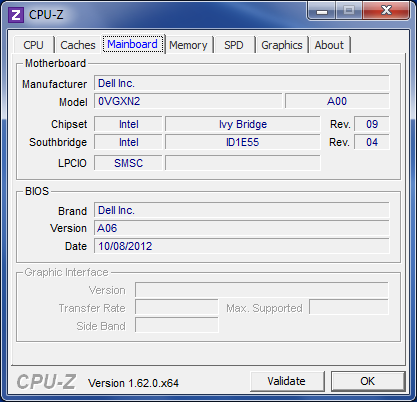View the Graphics tab
This screenshot has height=402, width=417.
tap(282, 45)
